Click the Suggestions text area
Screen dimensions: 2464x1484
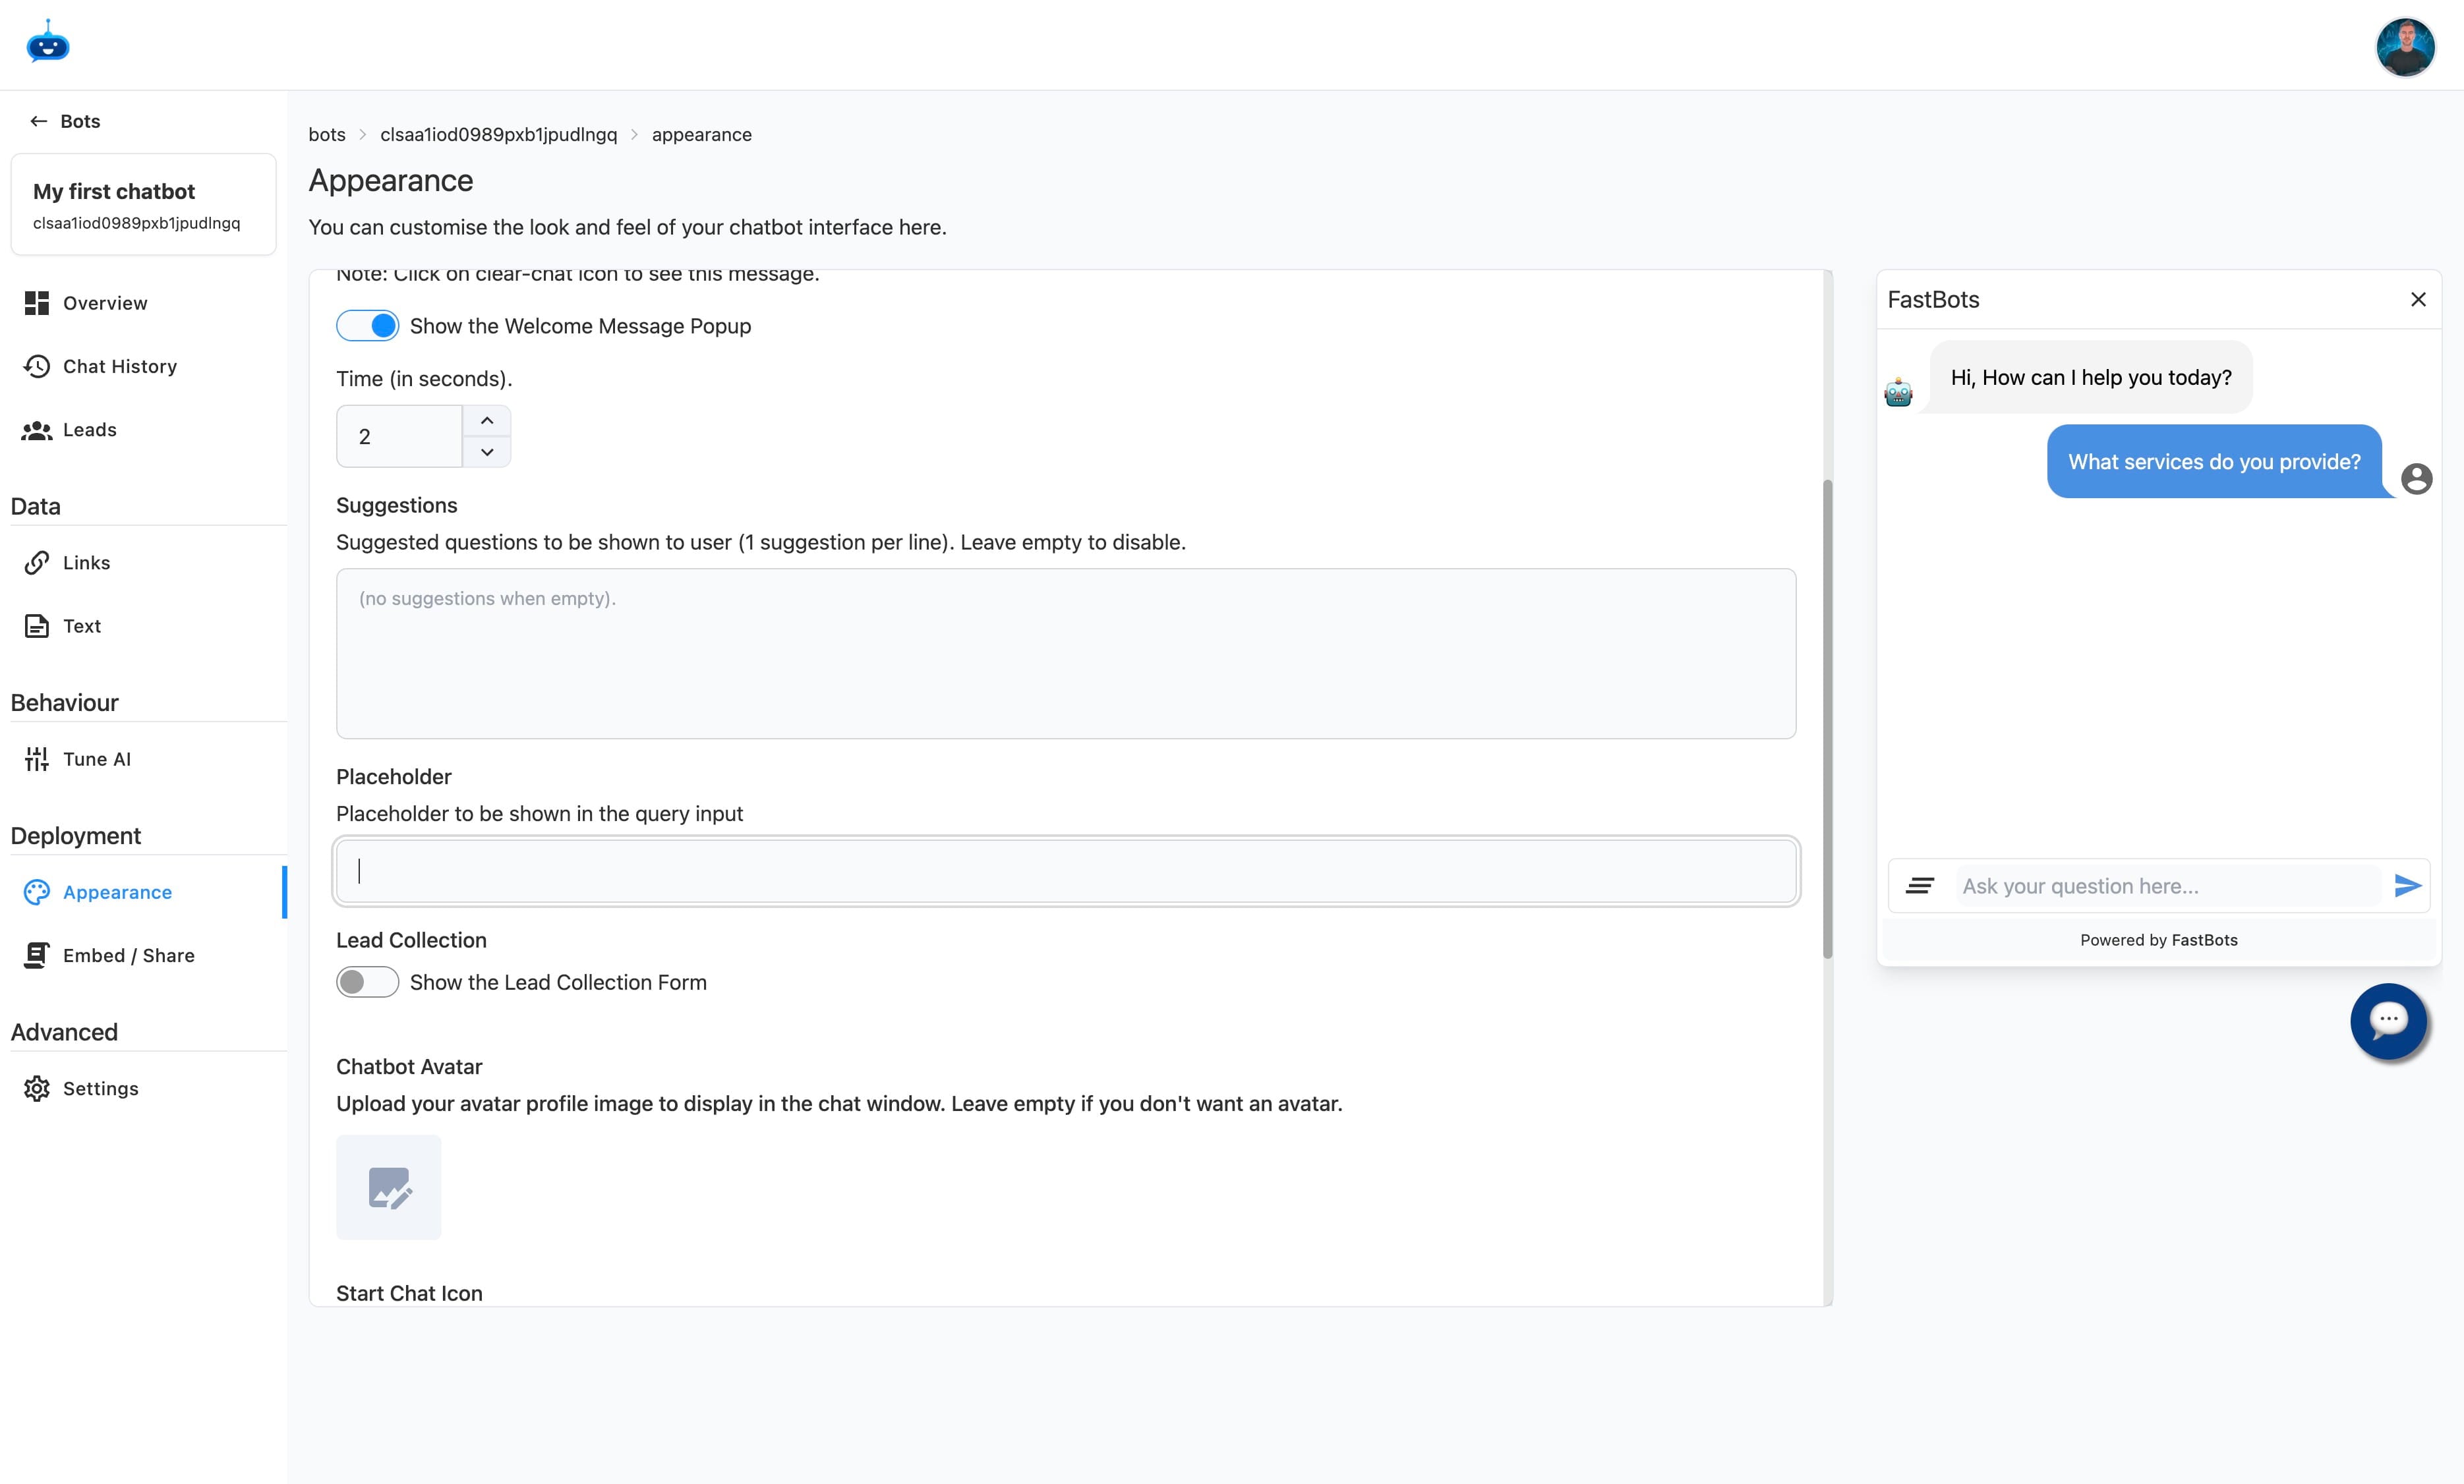point(1065,653)
